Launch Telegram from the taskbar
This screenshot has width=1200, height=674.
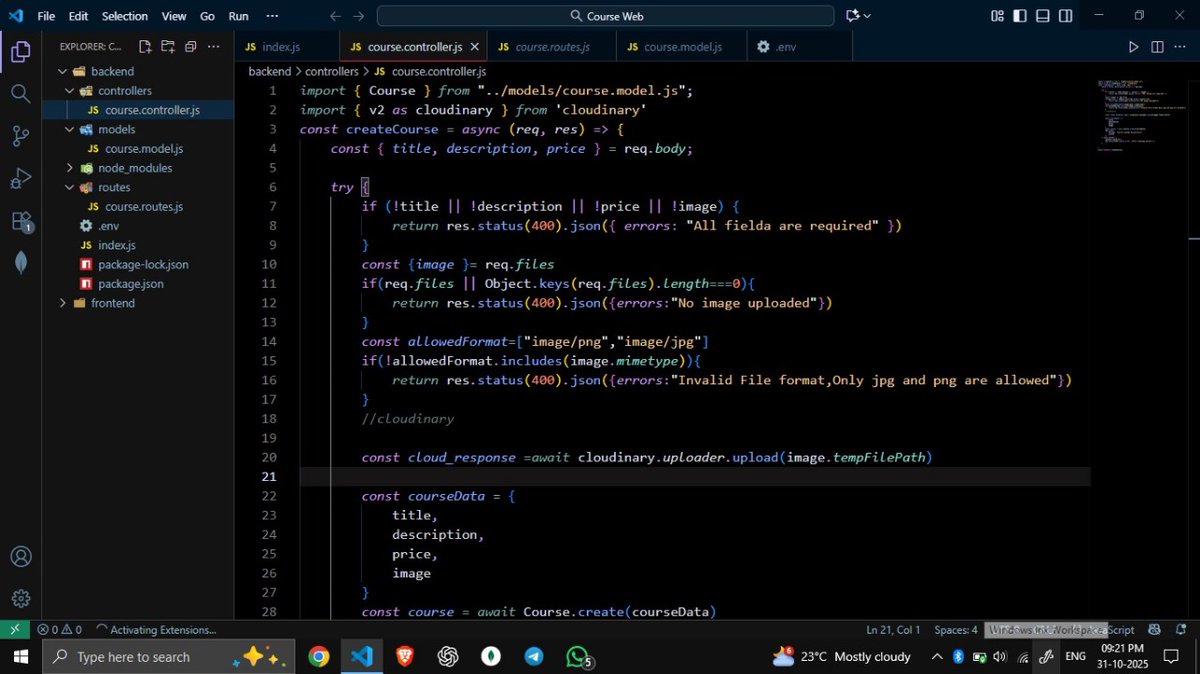(535, 656)
